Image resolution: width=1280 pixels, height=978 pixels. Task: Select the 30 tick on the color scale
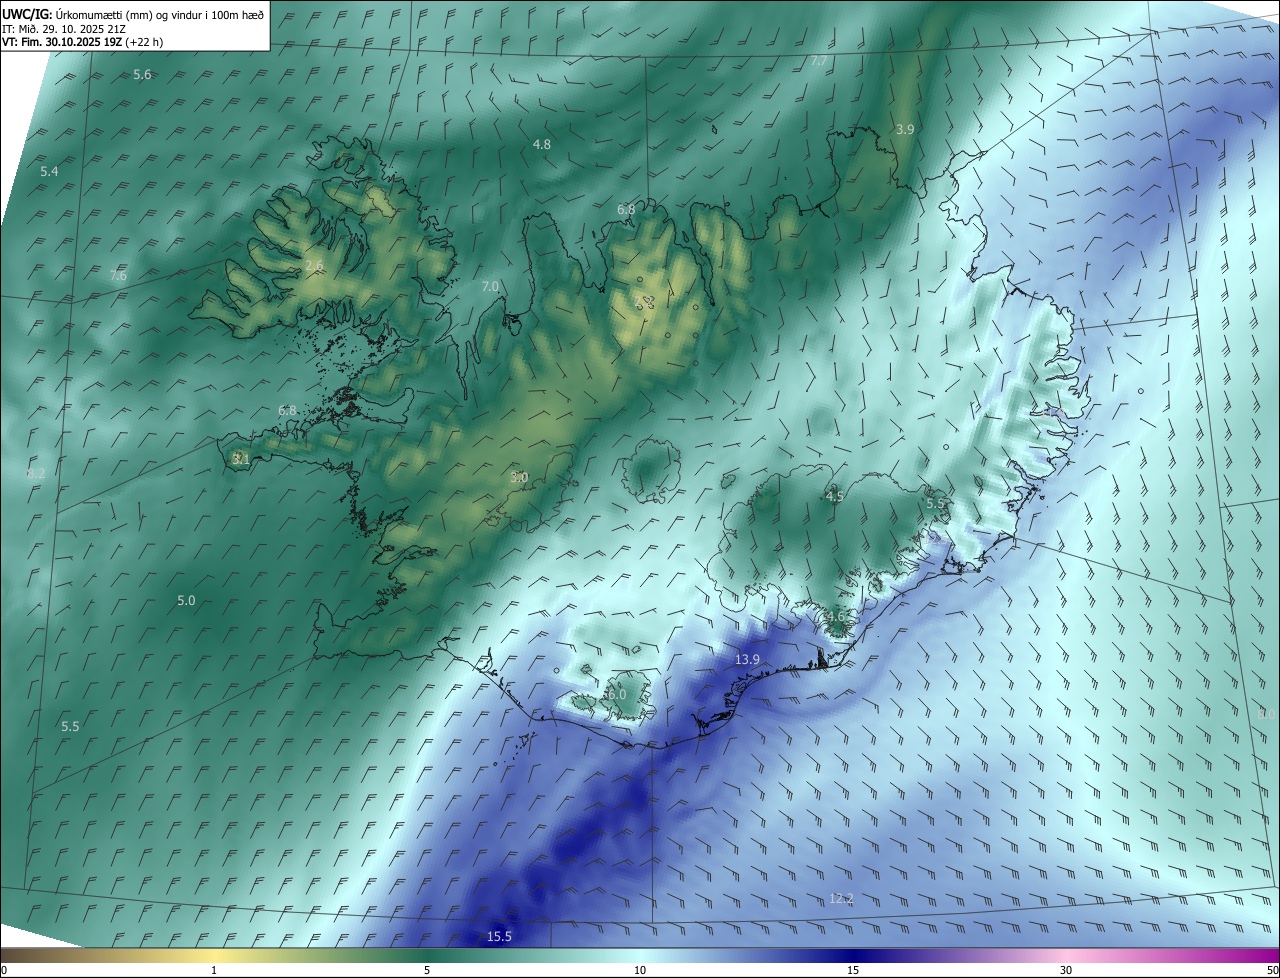point(1066,970)
